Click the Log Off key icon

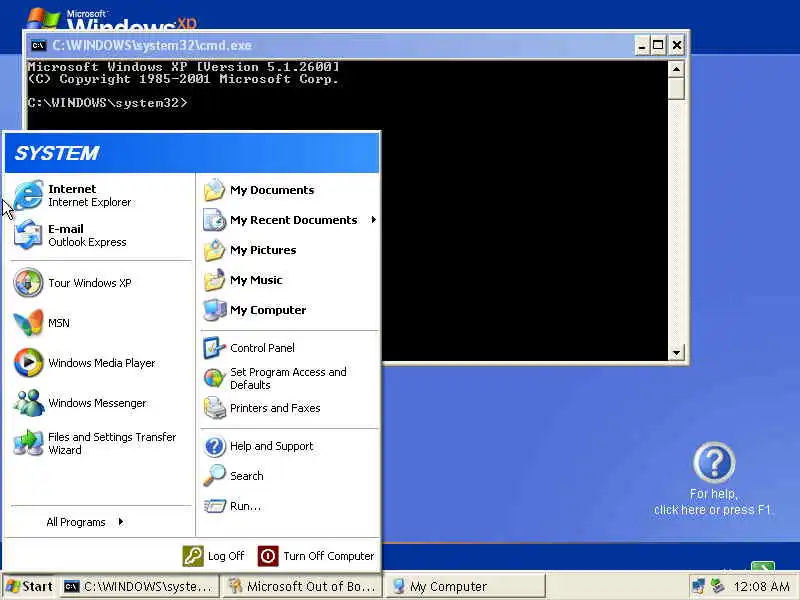pyautogui.click(x=193, y=556)
